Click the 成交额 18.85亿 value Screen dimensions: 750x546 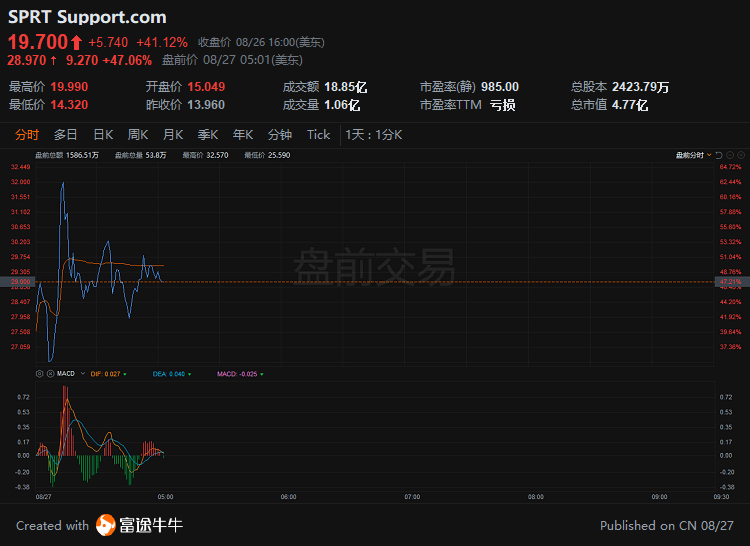345,87
